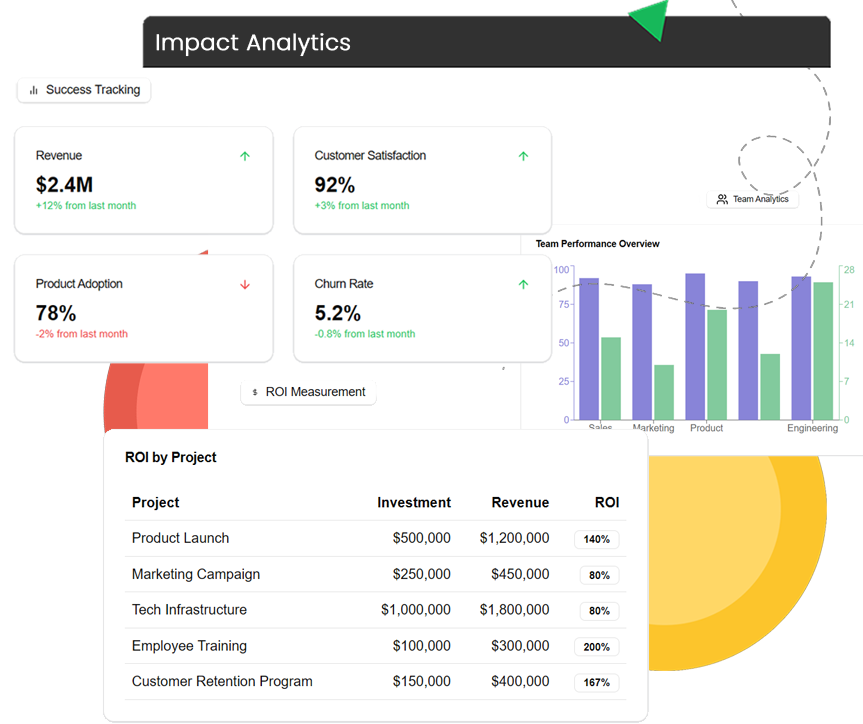Viewport: 863px width, 724px height.
Task: Click the 140% ROI badge for Product Launch
Action: click(x=596, y=539)
